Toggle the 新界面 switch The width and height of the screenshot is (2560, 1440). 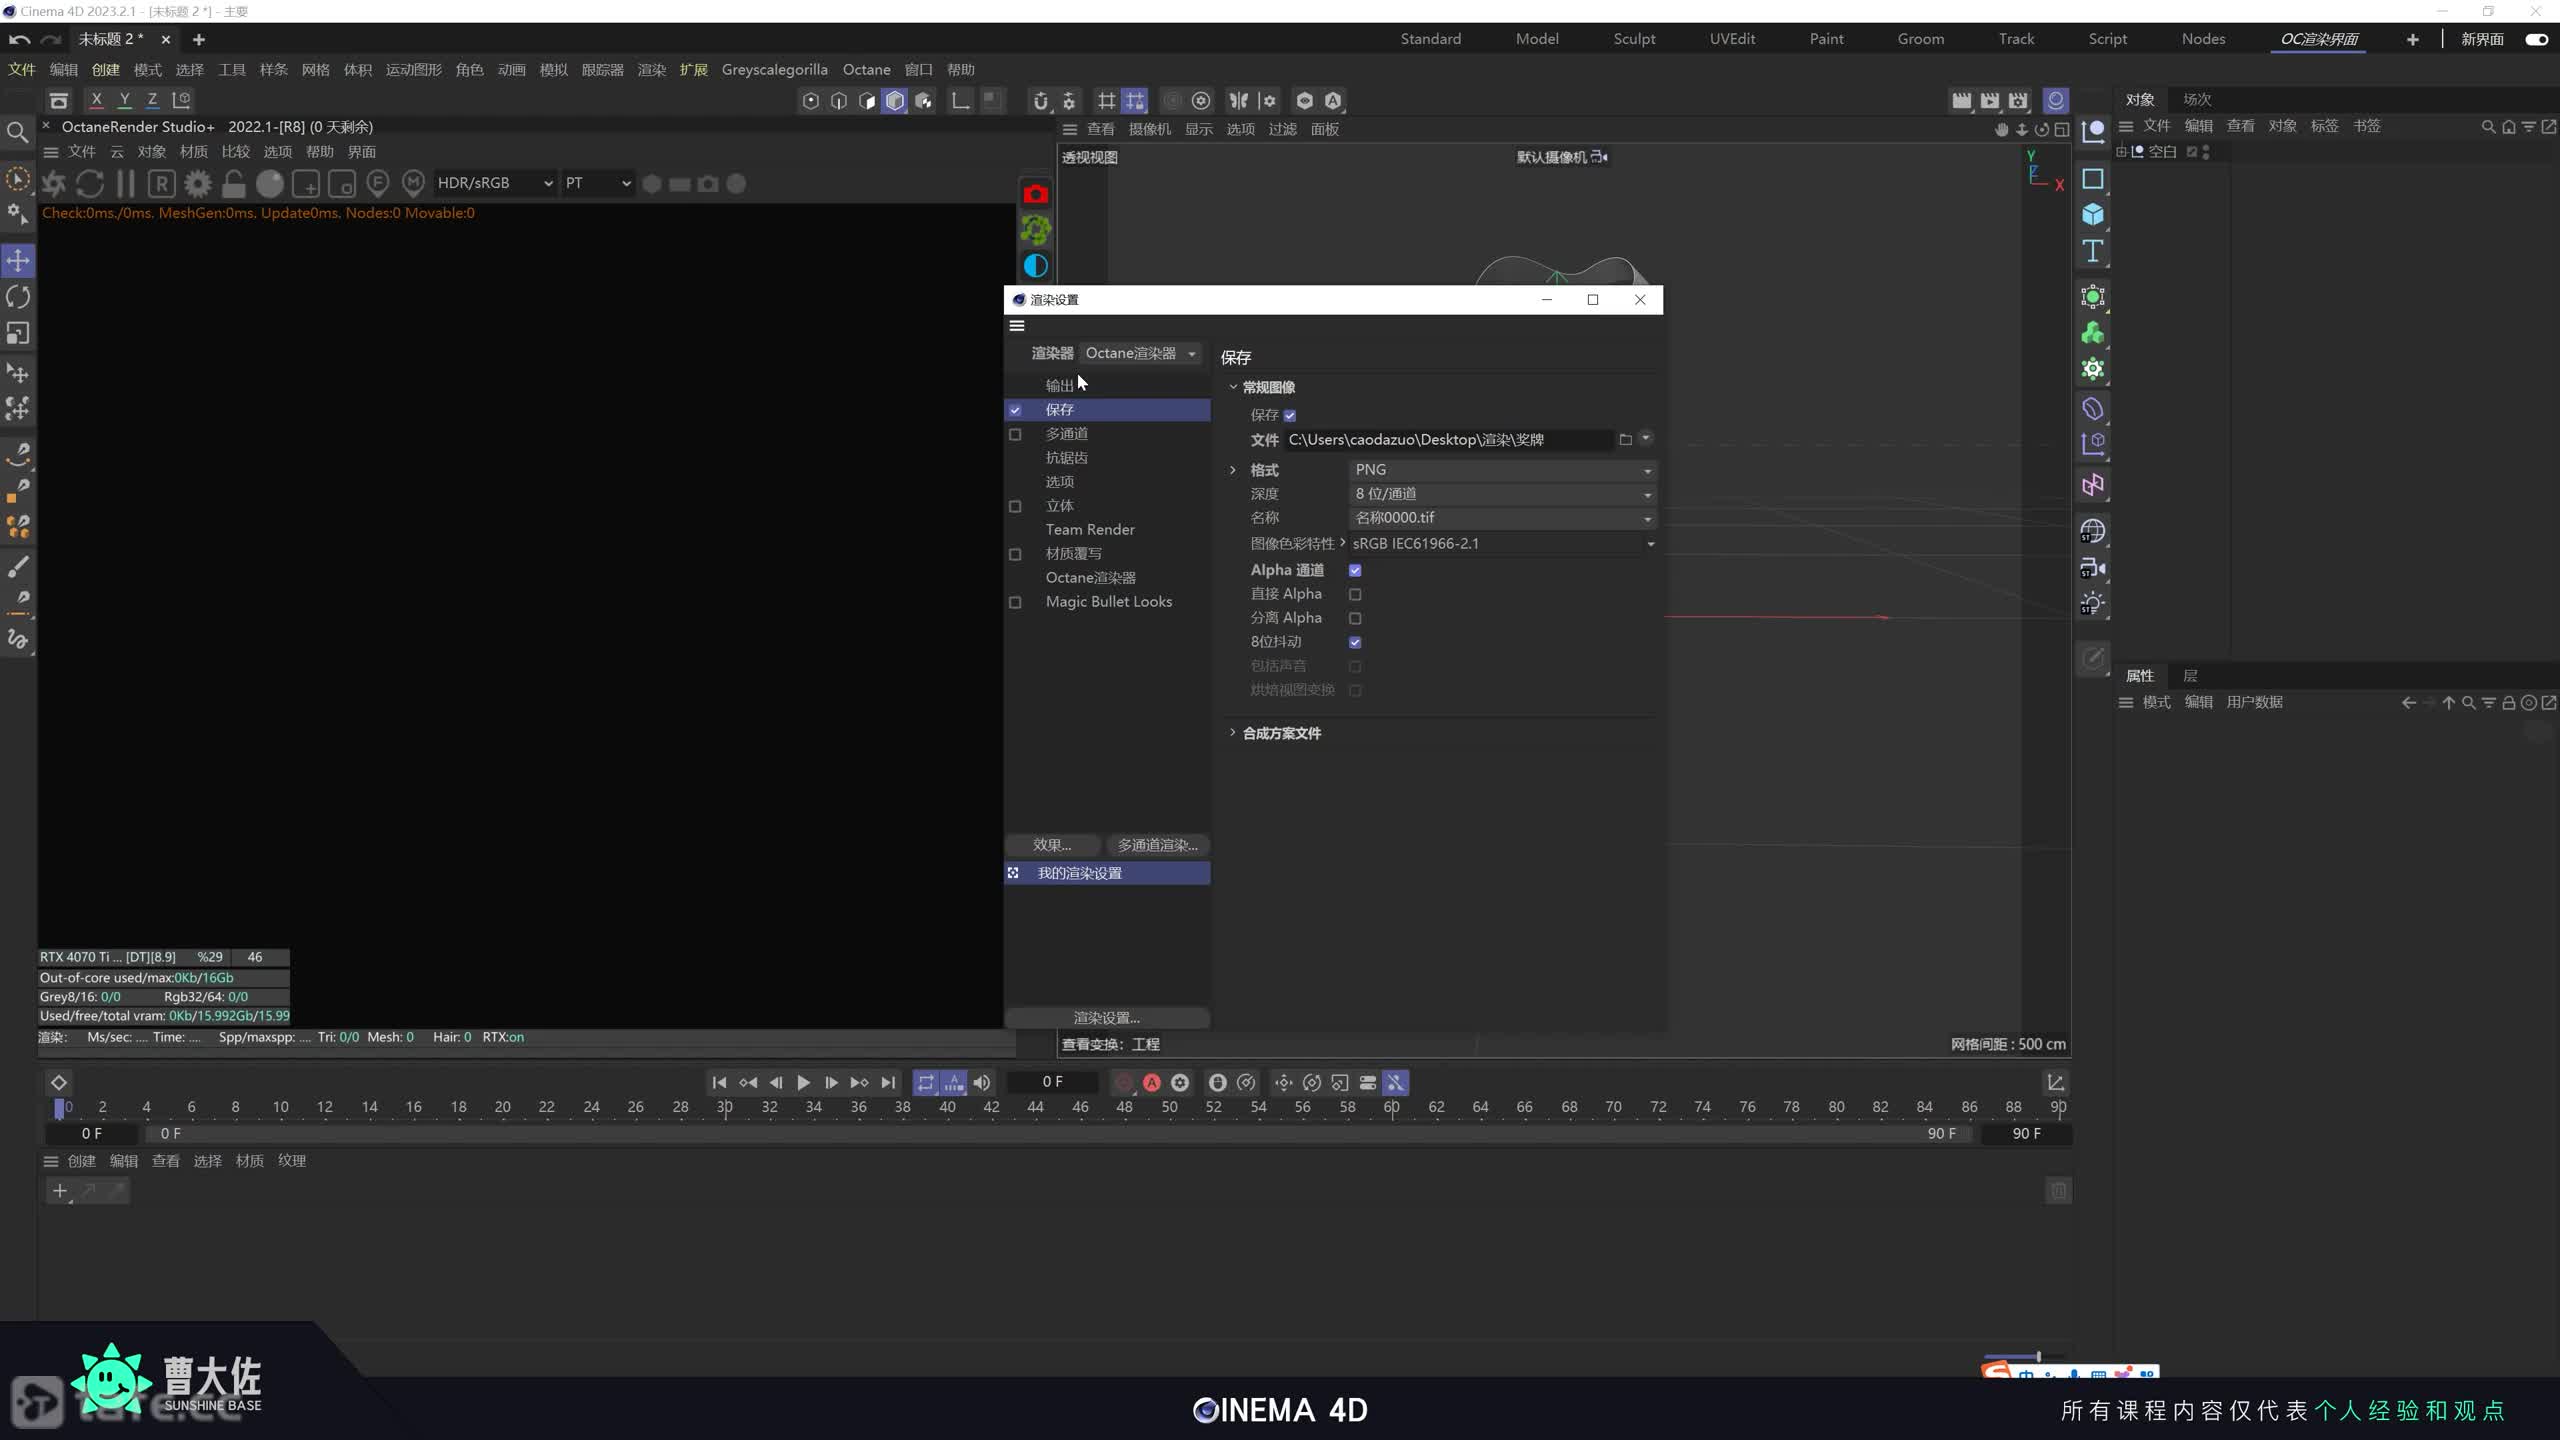pos(2536,39)
